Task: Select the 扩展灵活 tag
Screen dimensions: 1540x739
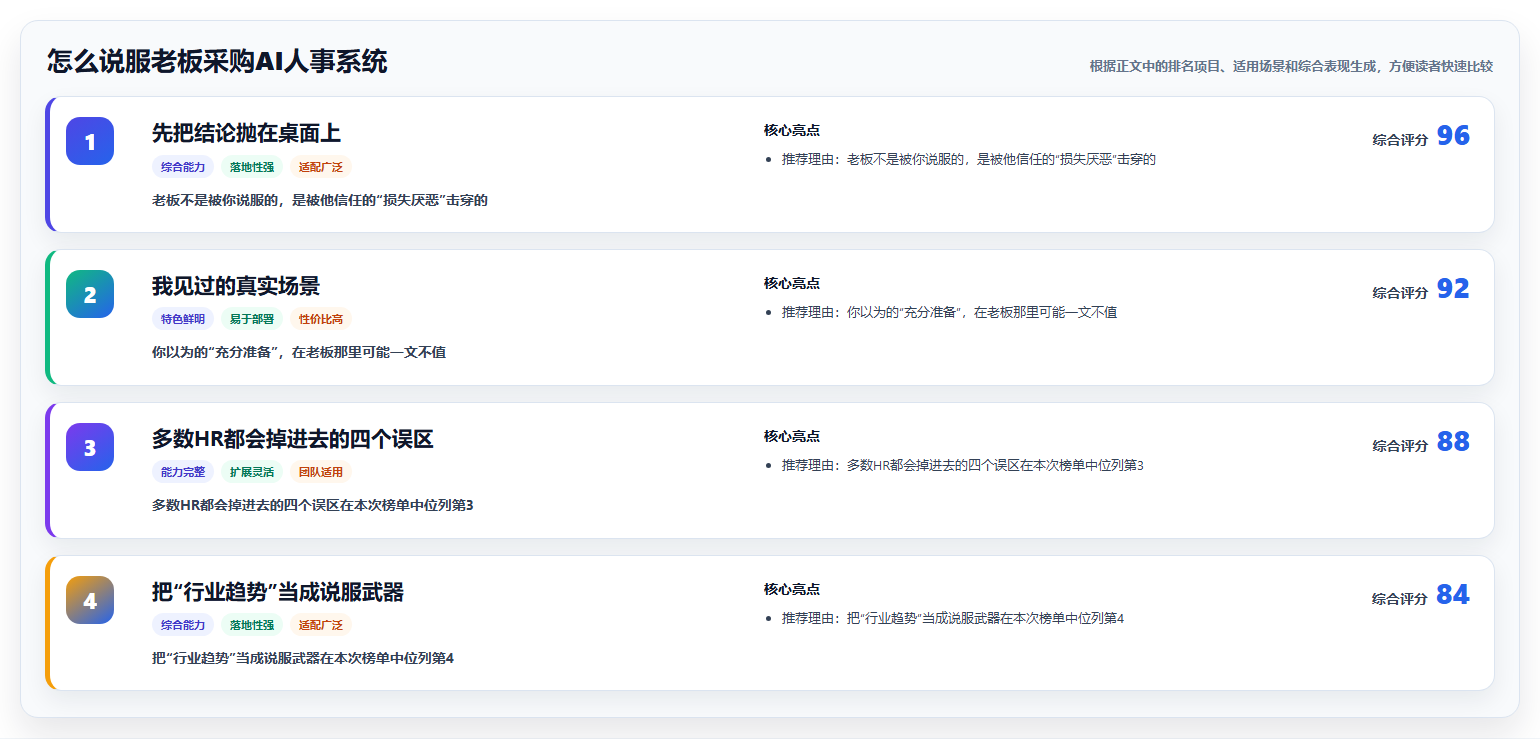Action: point(252,472)
